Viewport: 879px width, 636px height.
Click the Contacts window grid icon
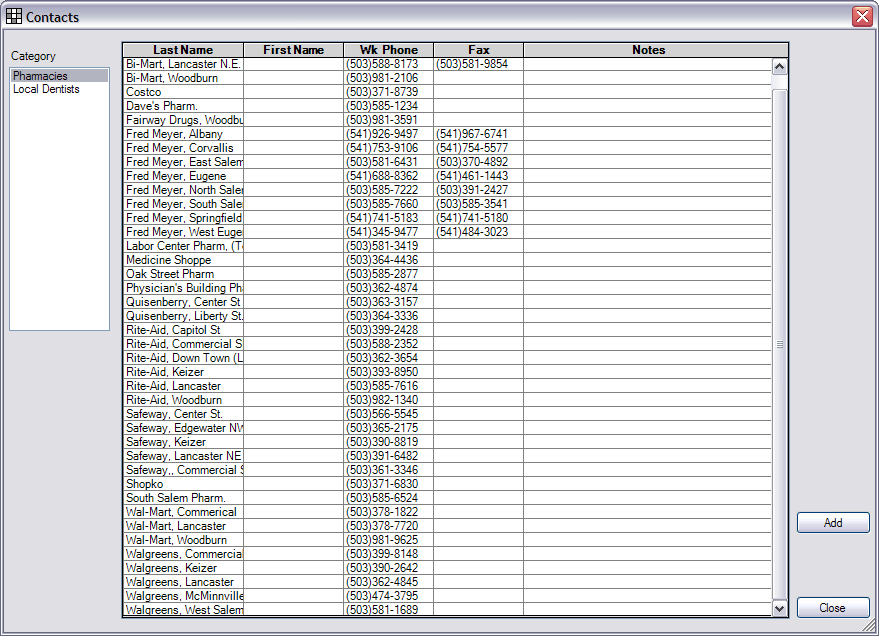tap(13, 17)
